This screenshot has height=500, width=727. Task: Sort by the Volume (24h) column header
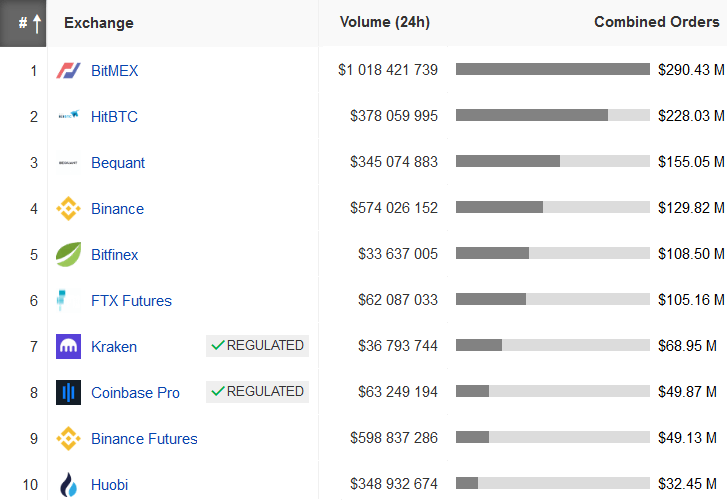(385, 22)
